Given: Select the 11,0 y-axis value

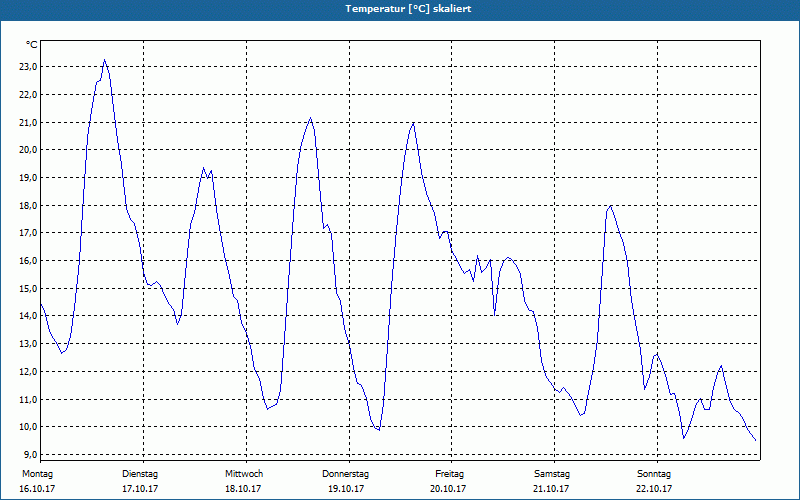Looking at the screenshot, I should pyautogui.click(x=27, y=399).
